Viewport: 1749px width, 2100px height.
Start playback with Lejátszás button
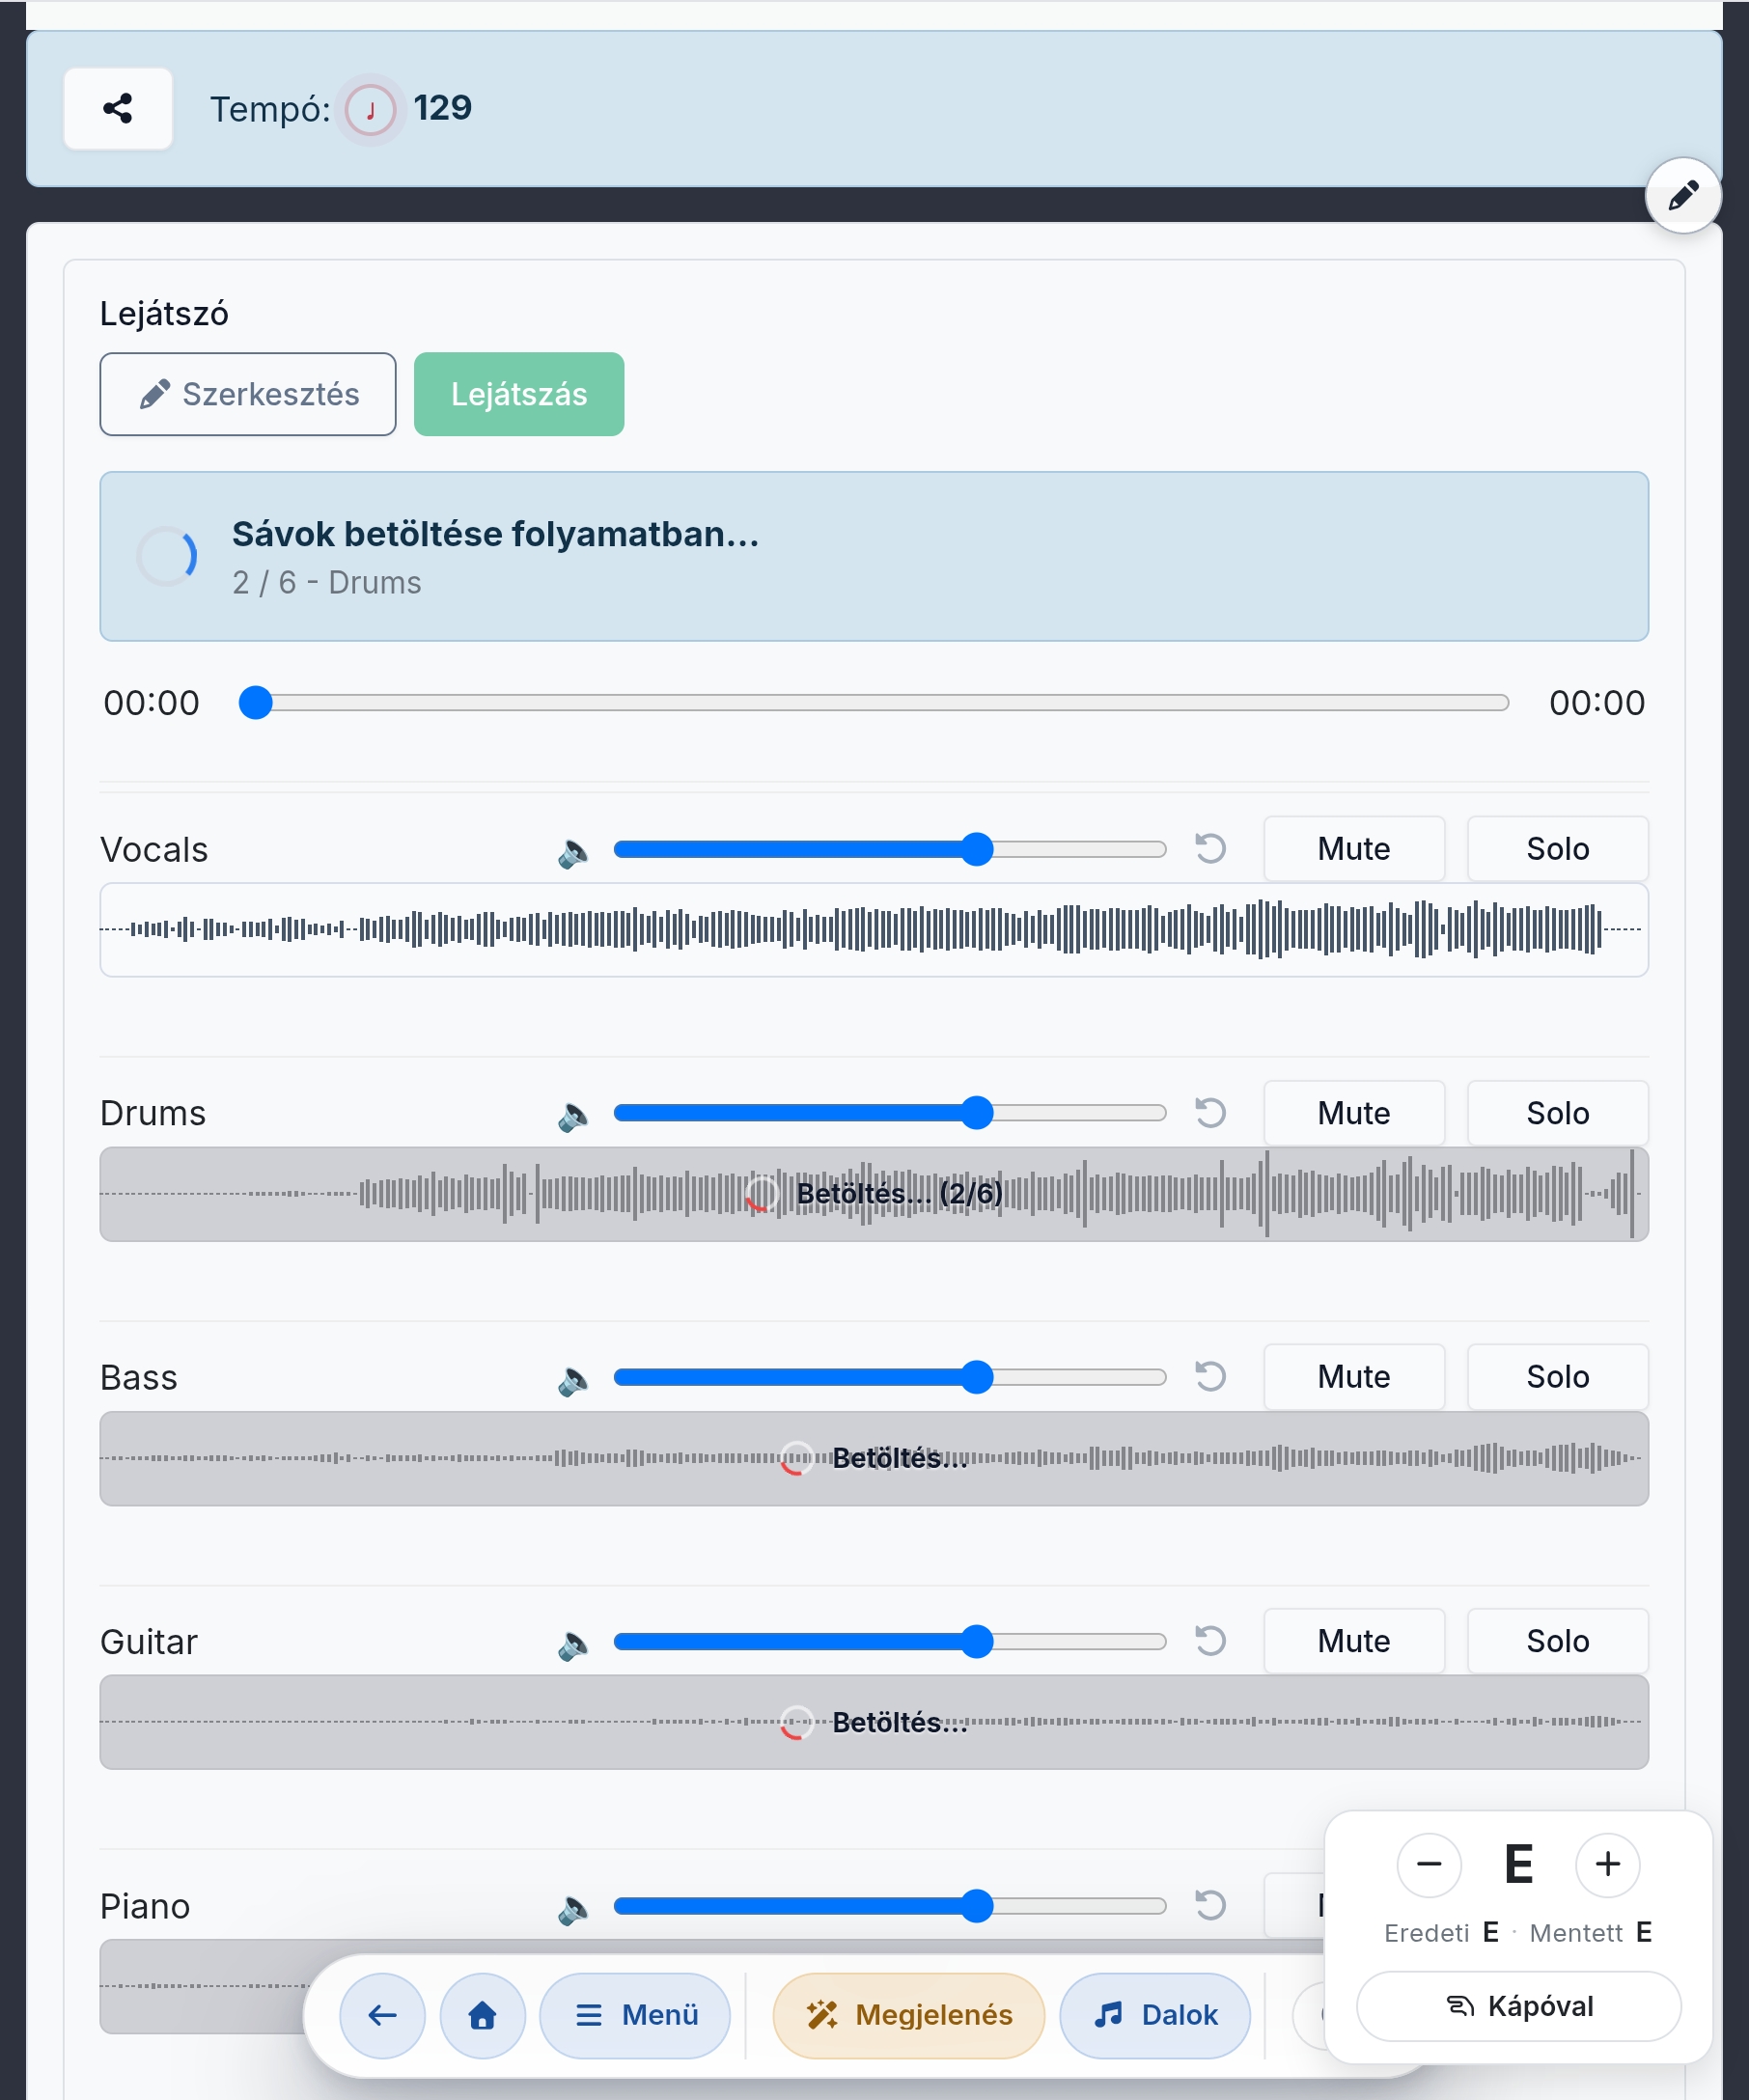(519, 394)
